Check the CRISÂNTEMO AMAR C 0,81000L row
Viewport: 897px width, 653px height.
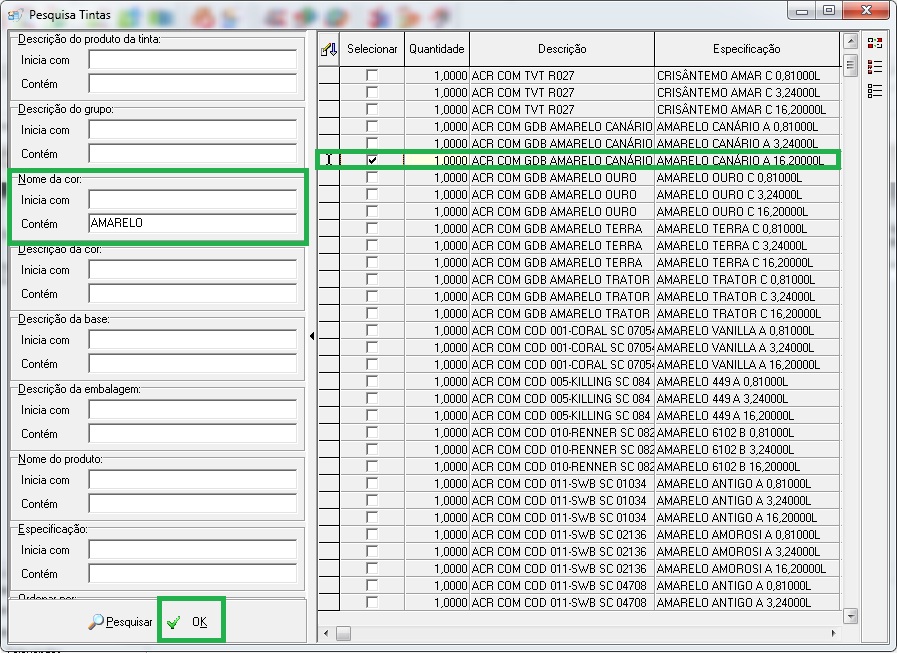click(x=372, y=75)
